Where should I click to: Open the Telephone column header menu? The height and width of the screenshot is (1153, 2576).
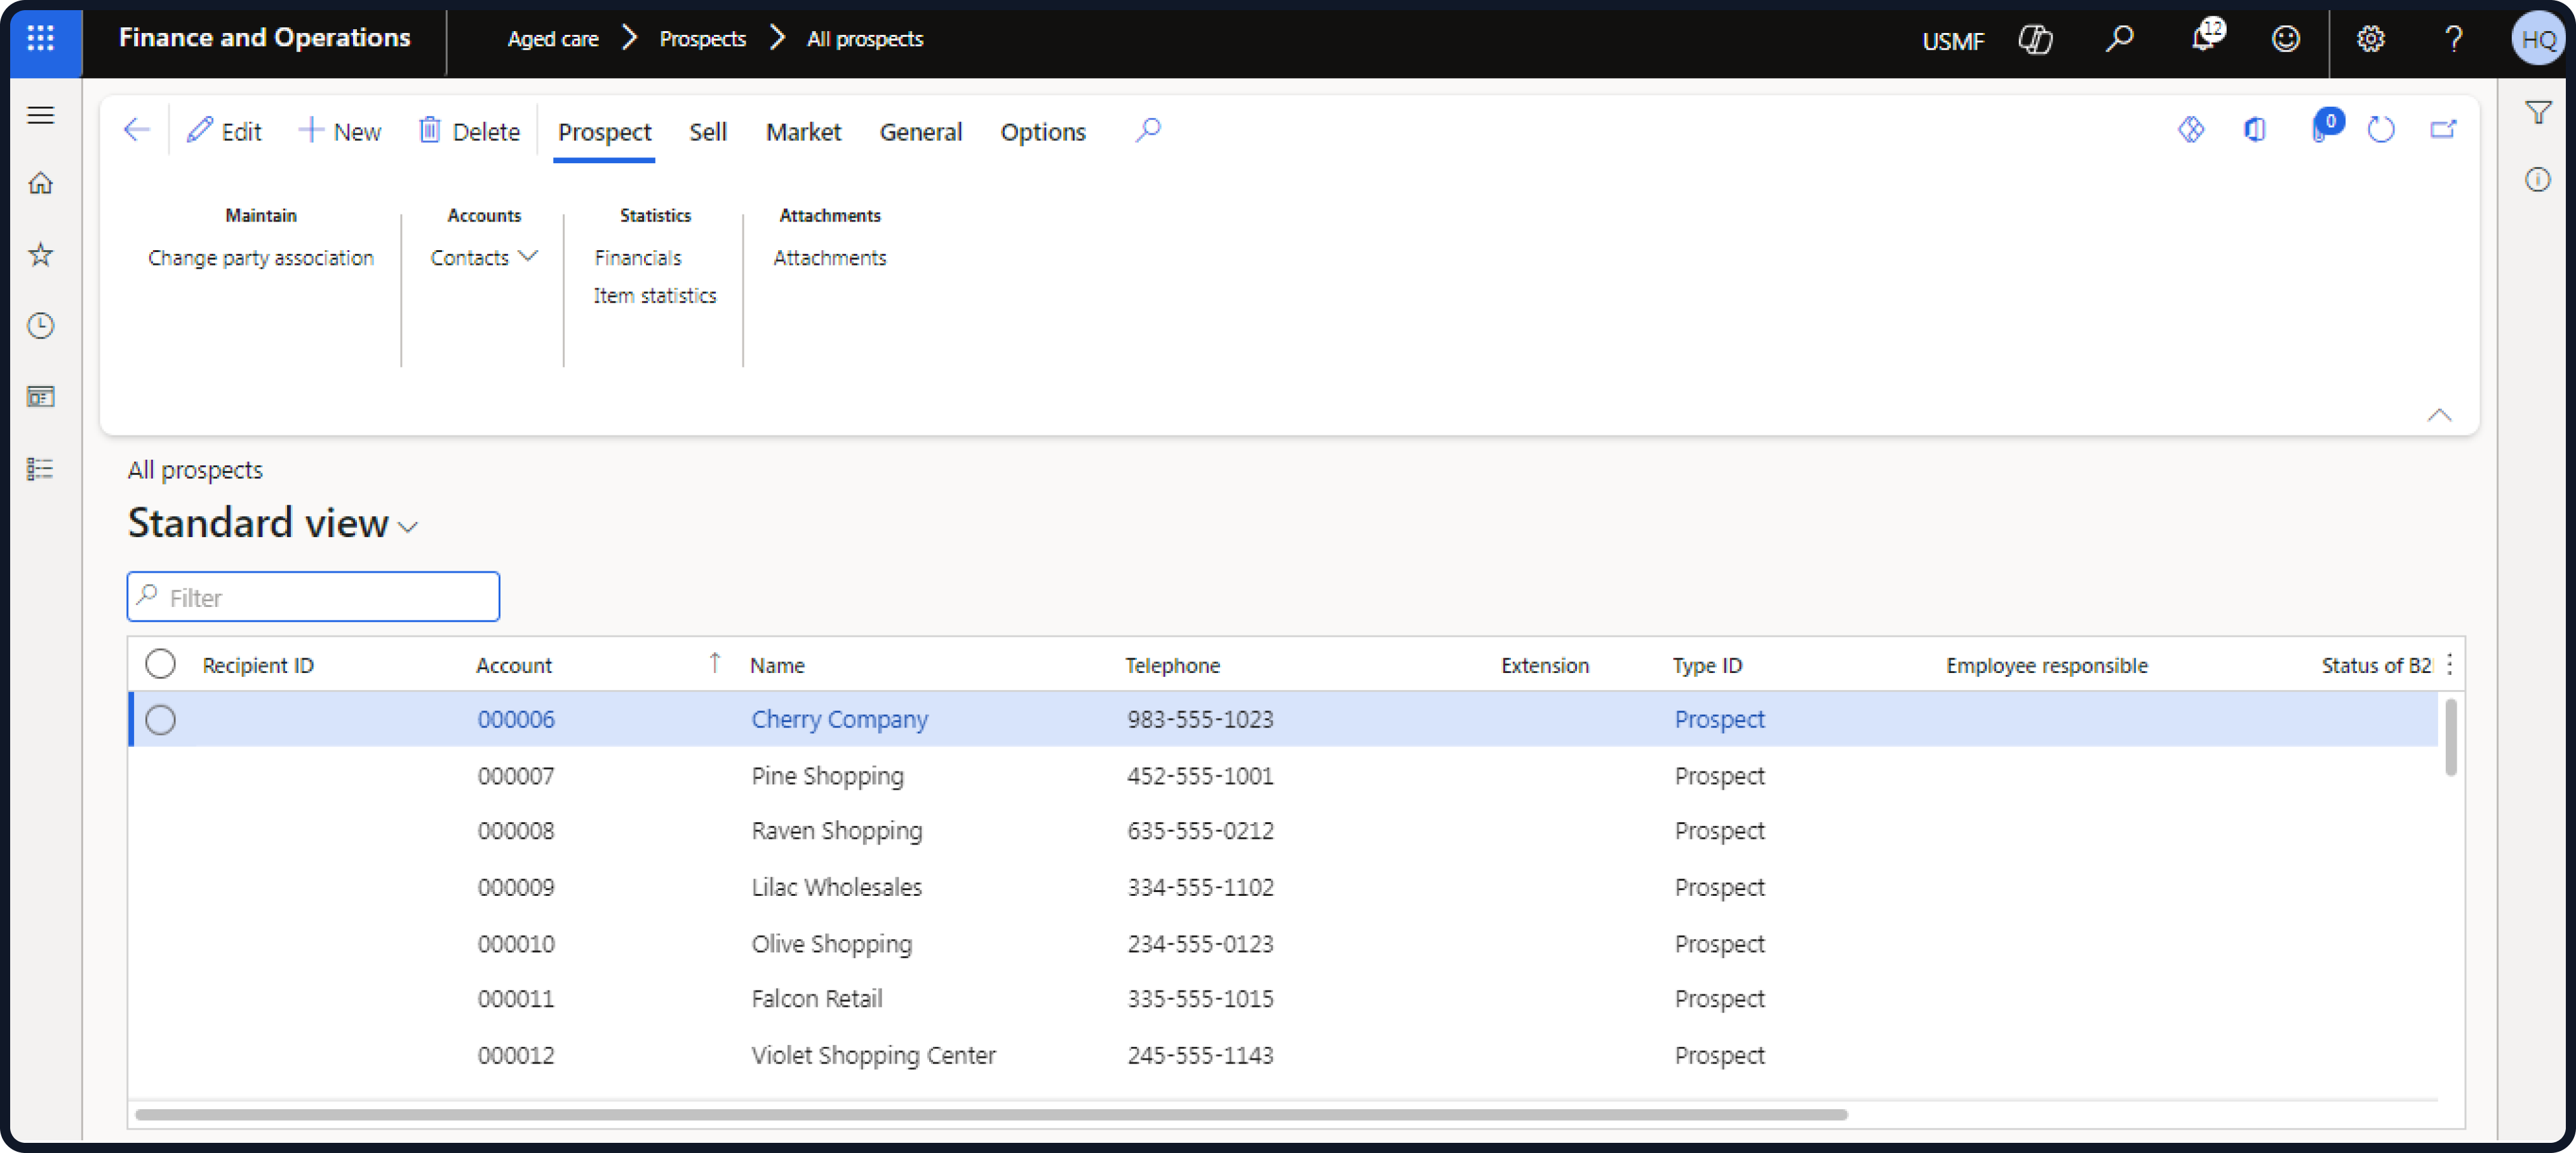[1172, 665]
